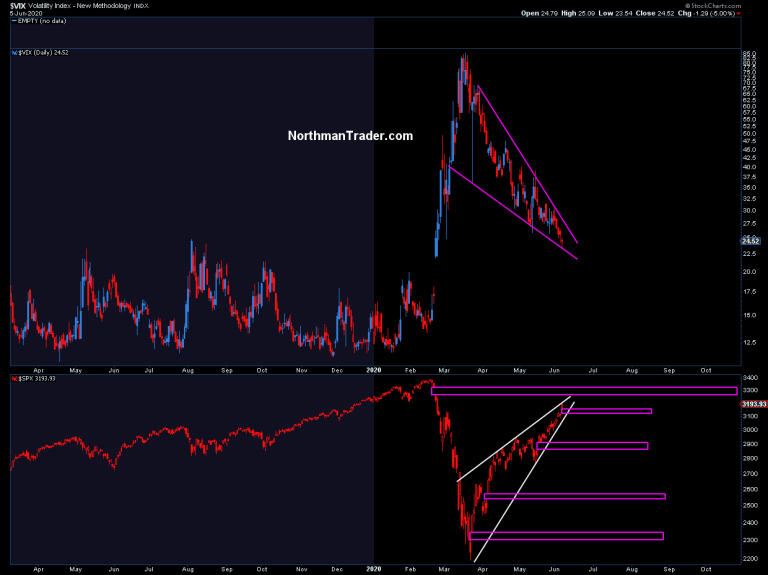Click the 2020 year label under SPX chart
The width and height of the screenshot is (768, 575).
coord(374,566)
